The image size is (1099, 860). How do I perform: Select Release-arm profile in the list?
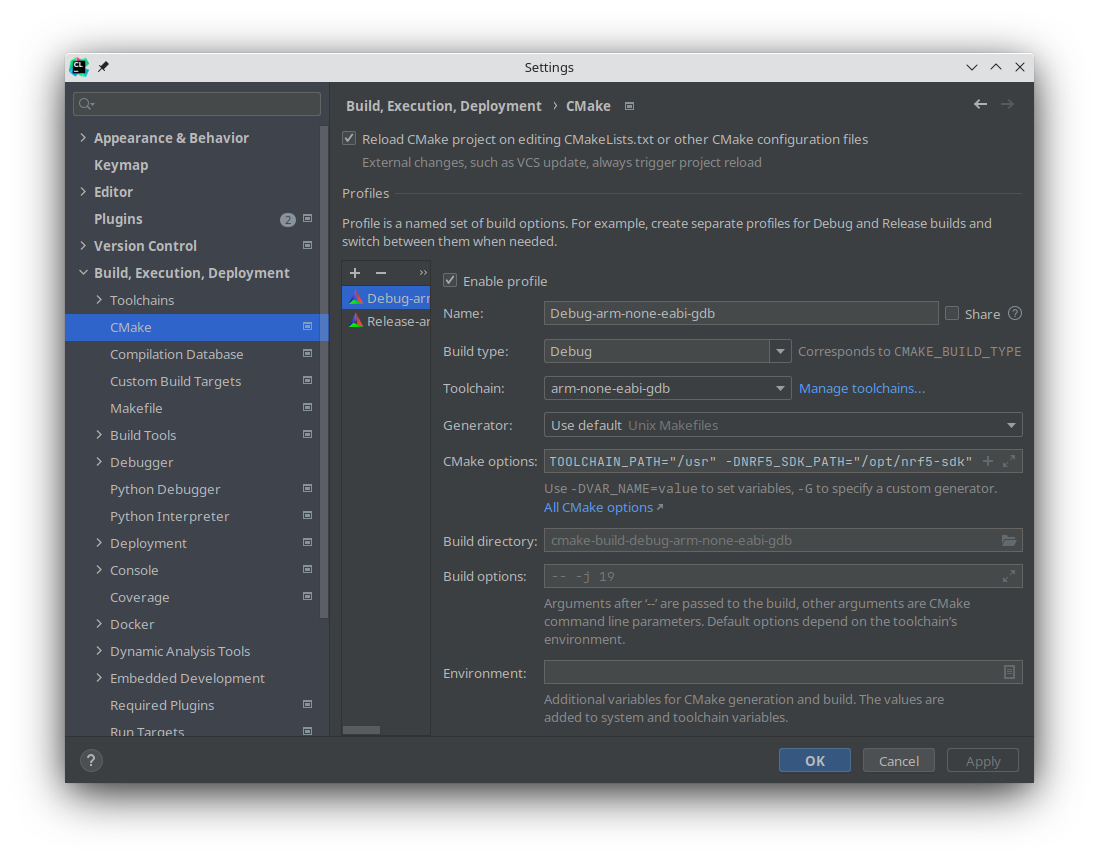390,321
